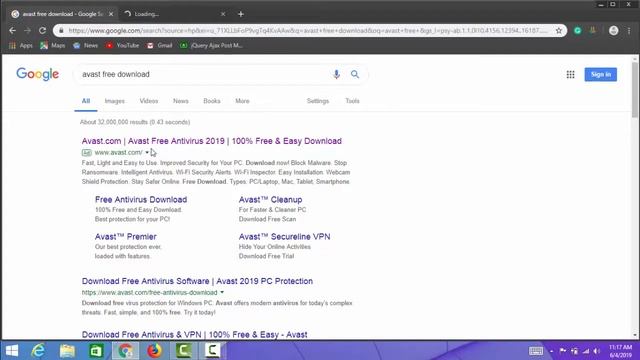The width and height of the screenshot is (640, 360).
Task: Select the All results tab
Action: [x=86, y=101]
